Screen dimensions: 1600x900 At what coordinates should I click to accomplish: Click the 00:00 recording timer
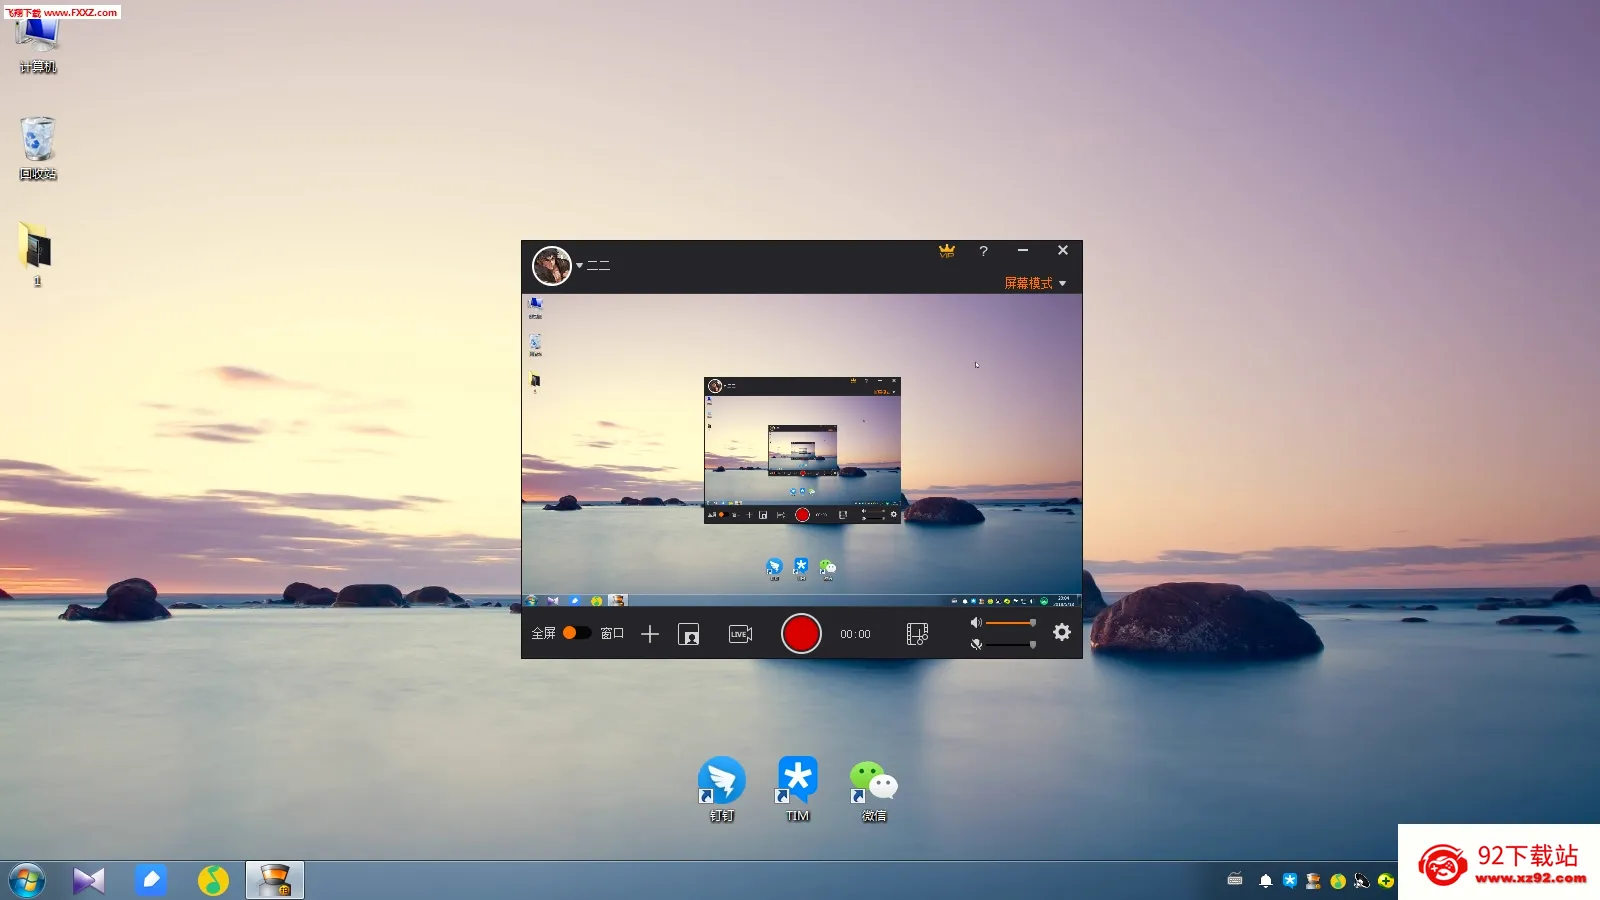(x=855, y=634)
